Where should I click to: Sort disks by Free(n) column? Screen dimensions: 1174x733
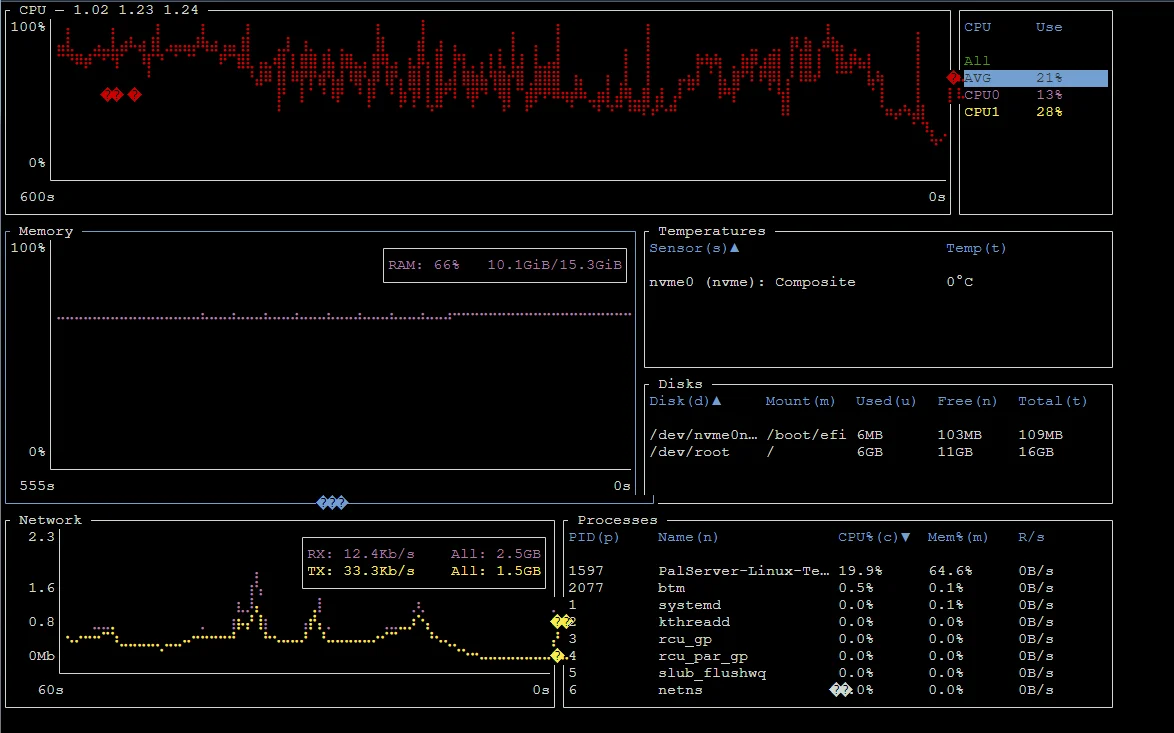[967, 401]
